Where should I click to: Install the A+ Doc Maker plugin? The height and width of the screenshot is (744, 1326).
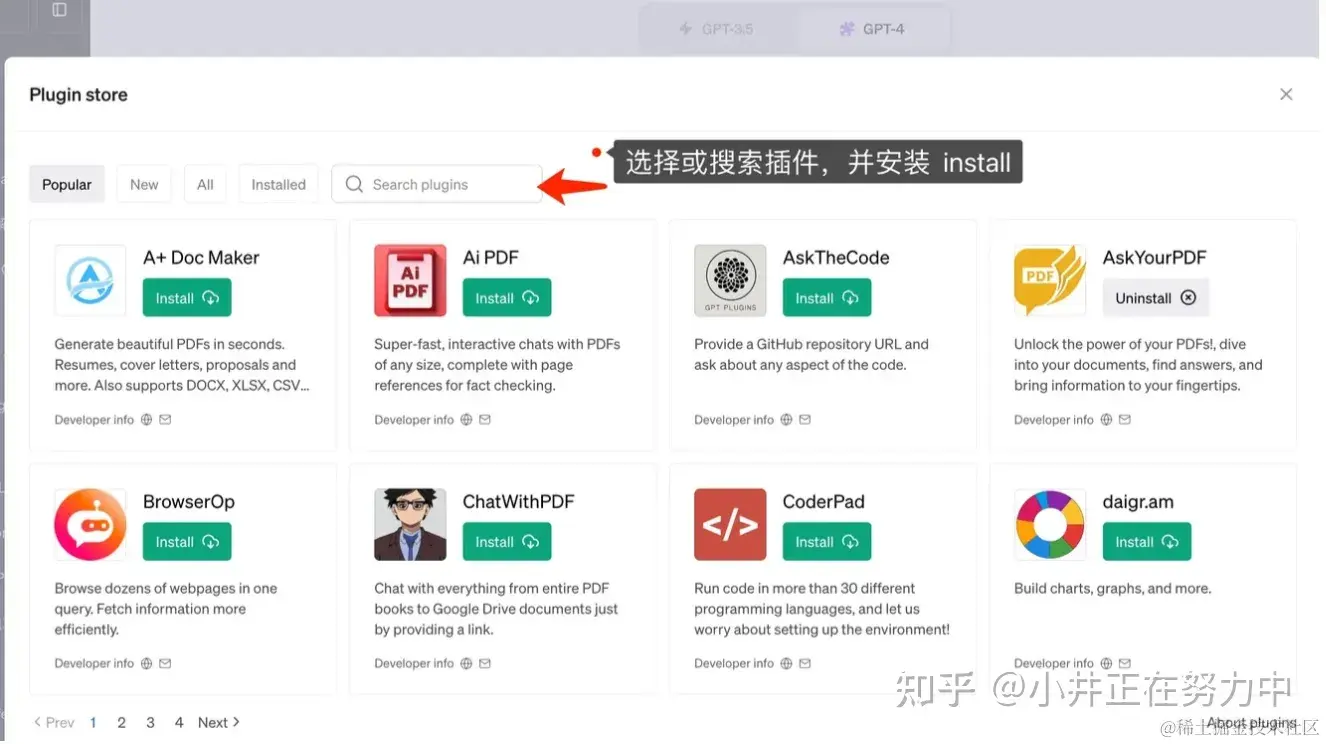point(187,298)
